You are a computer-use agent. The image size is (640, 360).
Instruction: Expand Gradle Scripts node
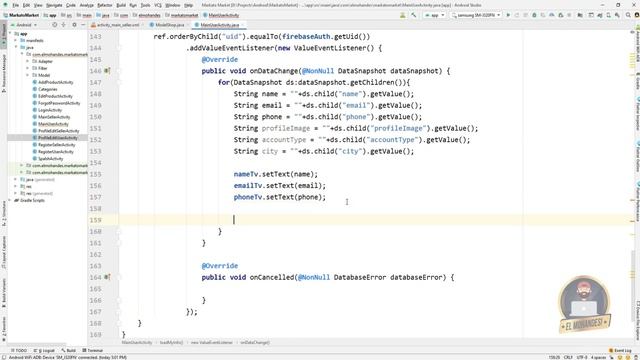[x=10, y=200]
